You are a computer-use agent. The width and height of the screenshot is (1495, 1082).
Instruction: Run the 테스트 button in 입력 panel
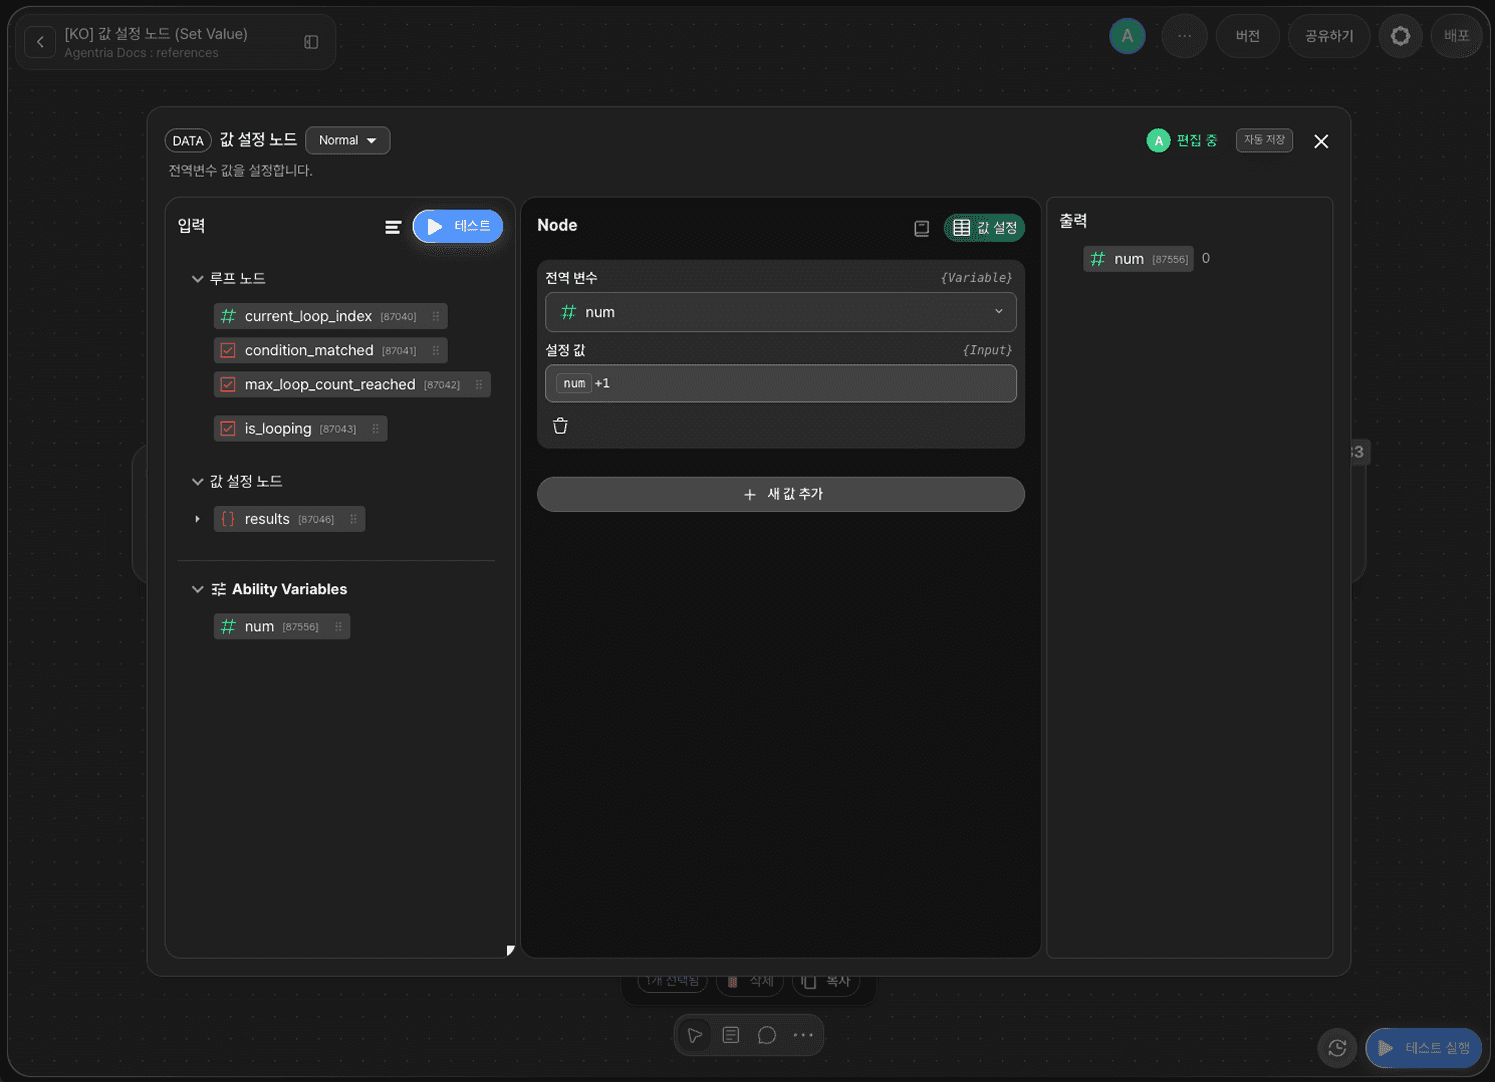click(x=458, y=227)
